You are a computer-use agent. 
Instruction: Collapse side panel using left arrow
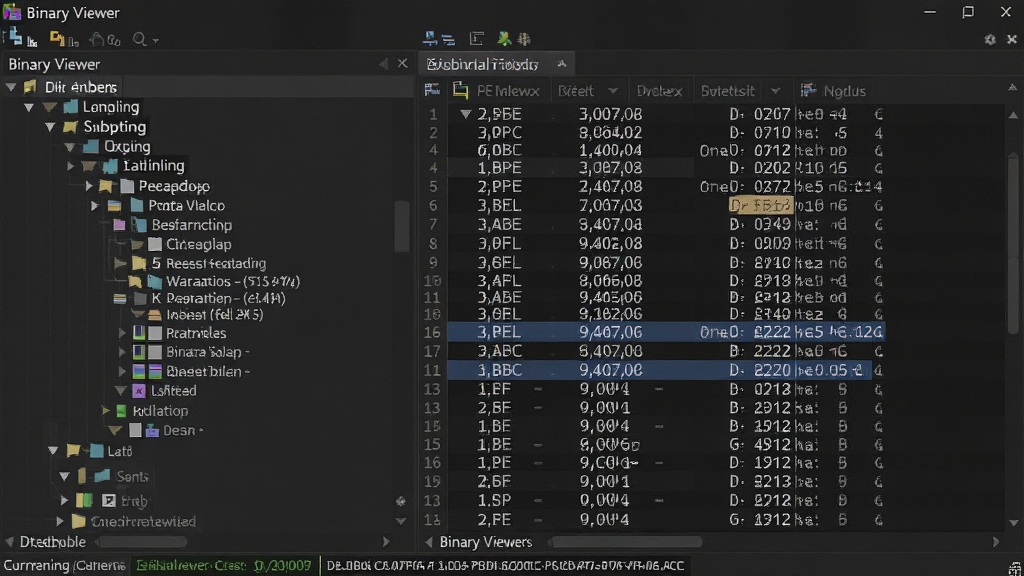[383, 64]
